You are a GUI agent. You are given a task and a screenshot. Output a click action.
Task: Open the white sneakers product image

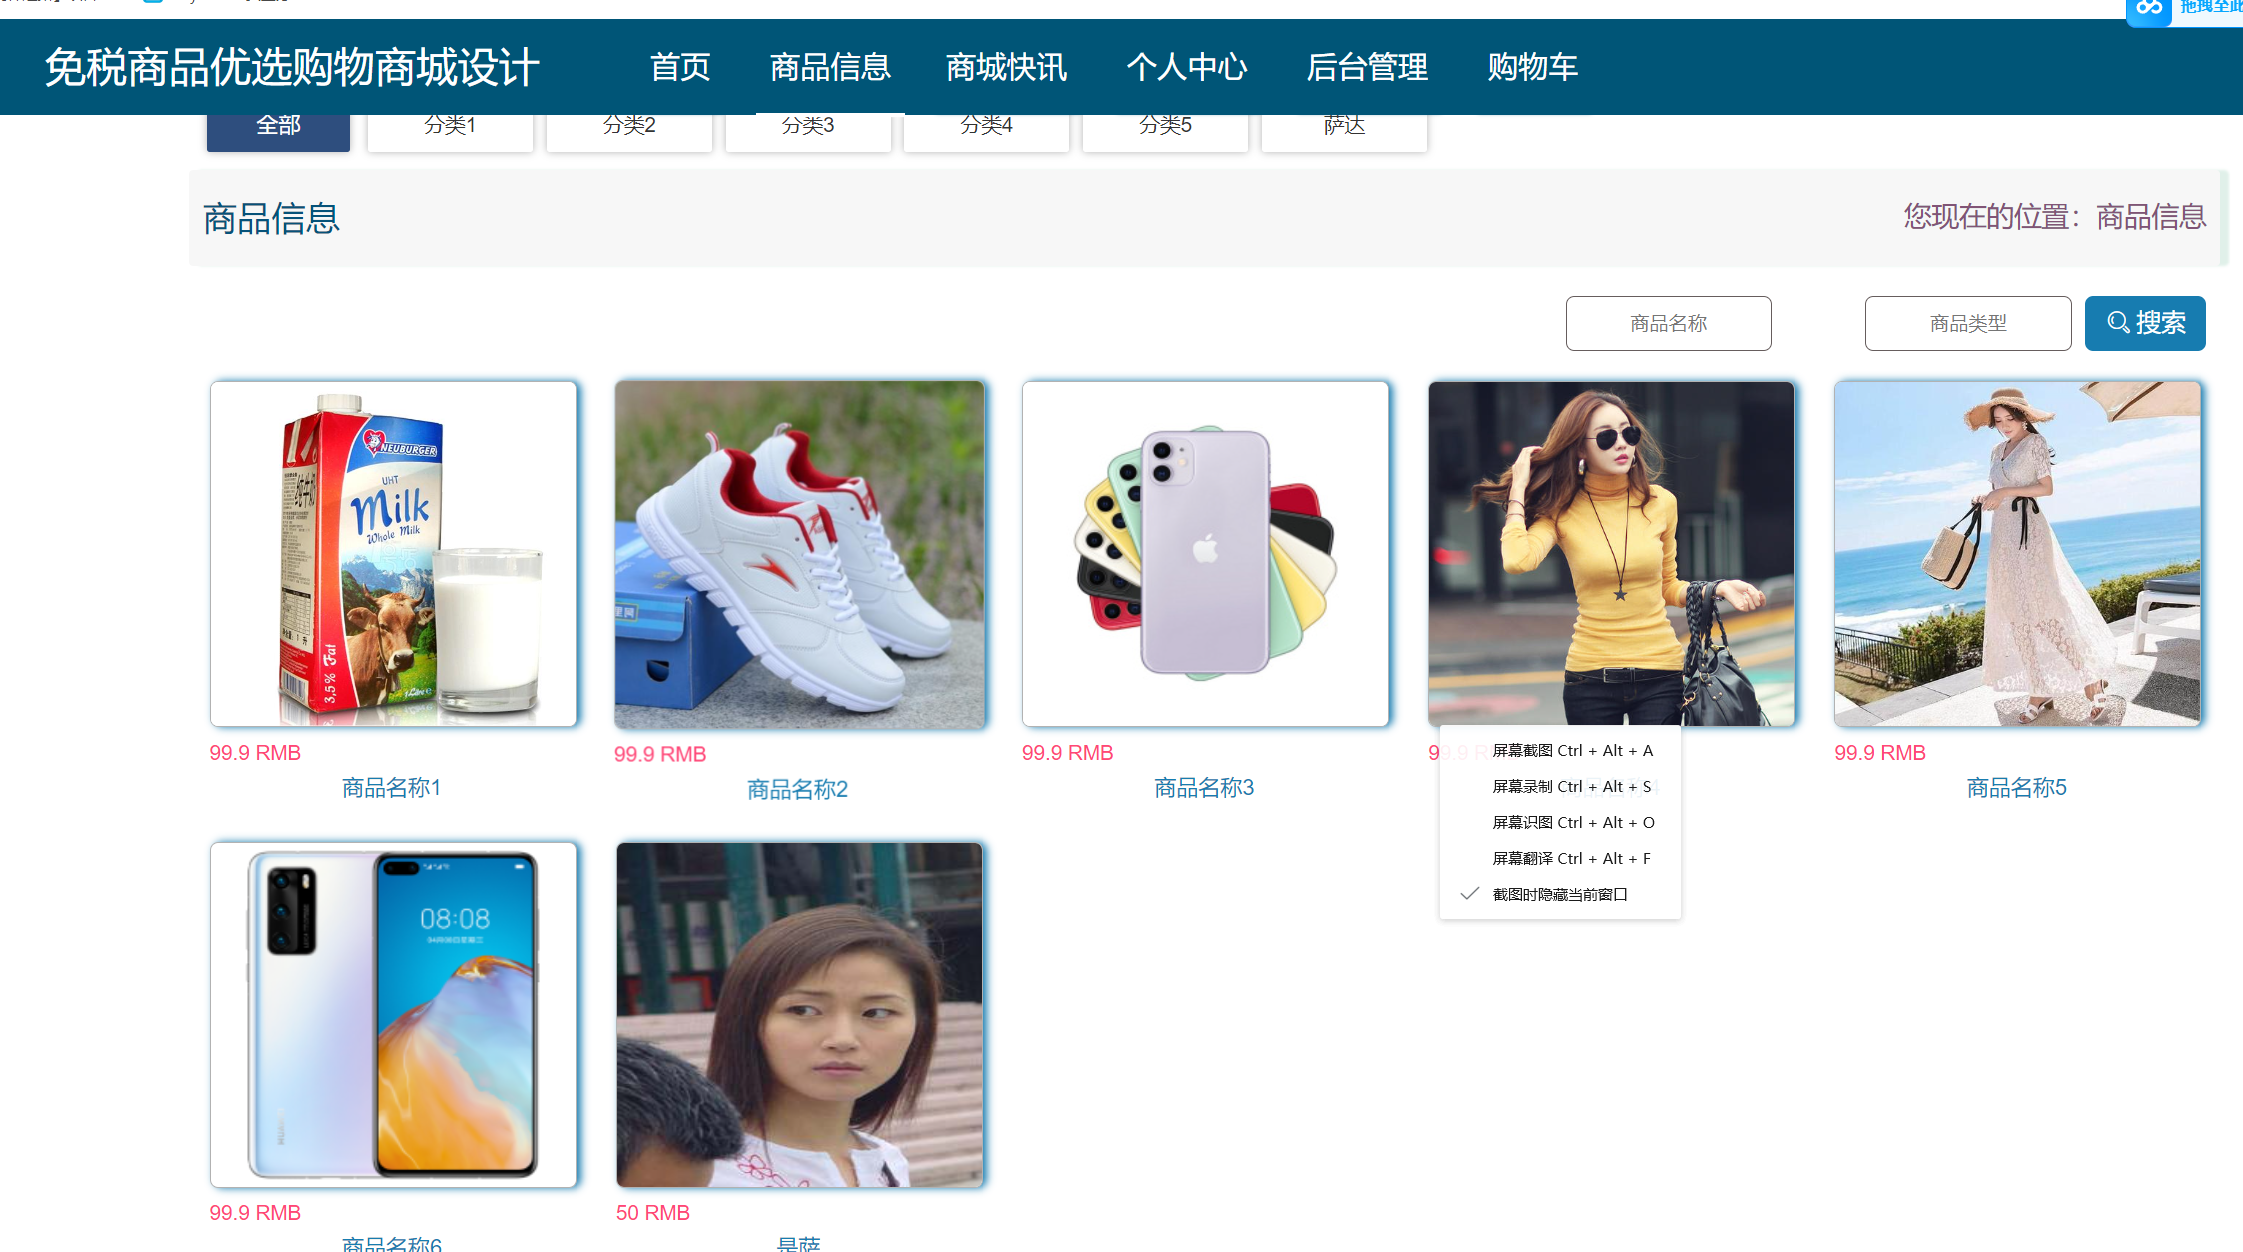[x=799, y=553]
